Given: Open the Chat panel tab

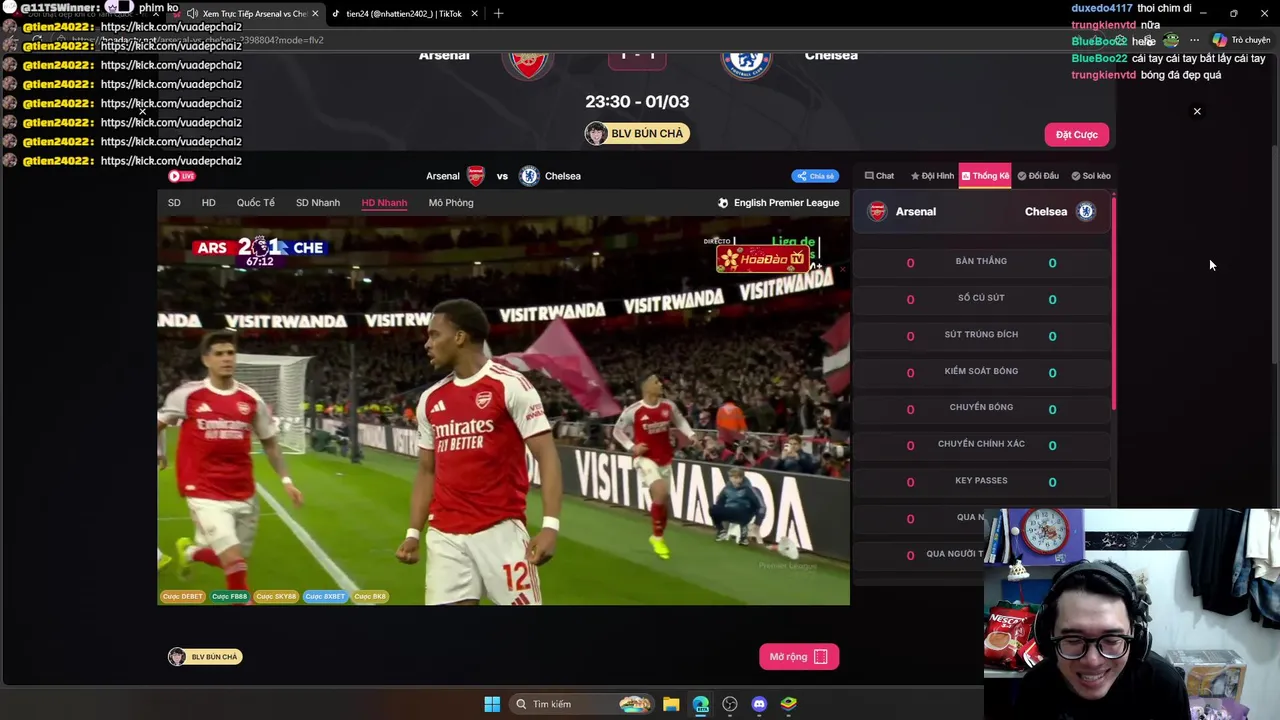Looking at the screenshot, I should tap(880, 176).
